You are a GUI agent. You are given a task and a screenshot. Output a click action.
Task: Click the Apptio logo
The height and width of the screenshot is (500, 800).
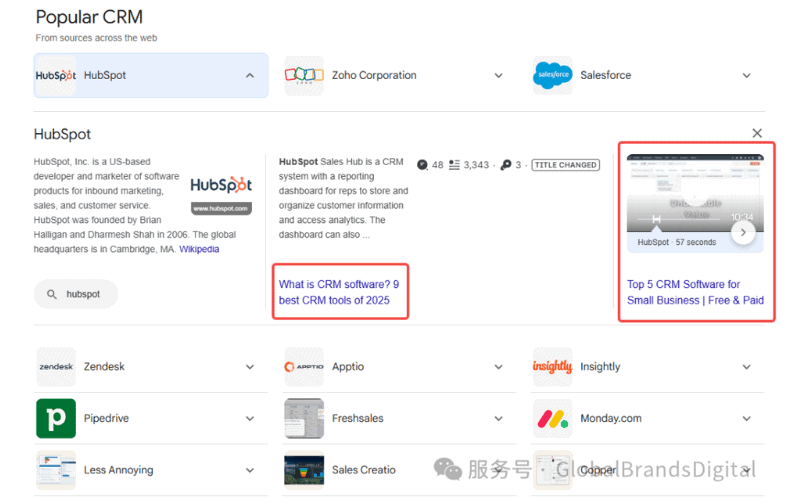point(304,367)
